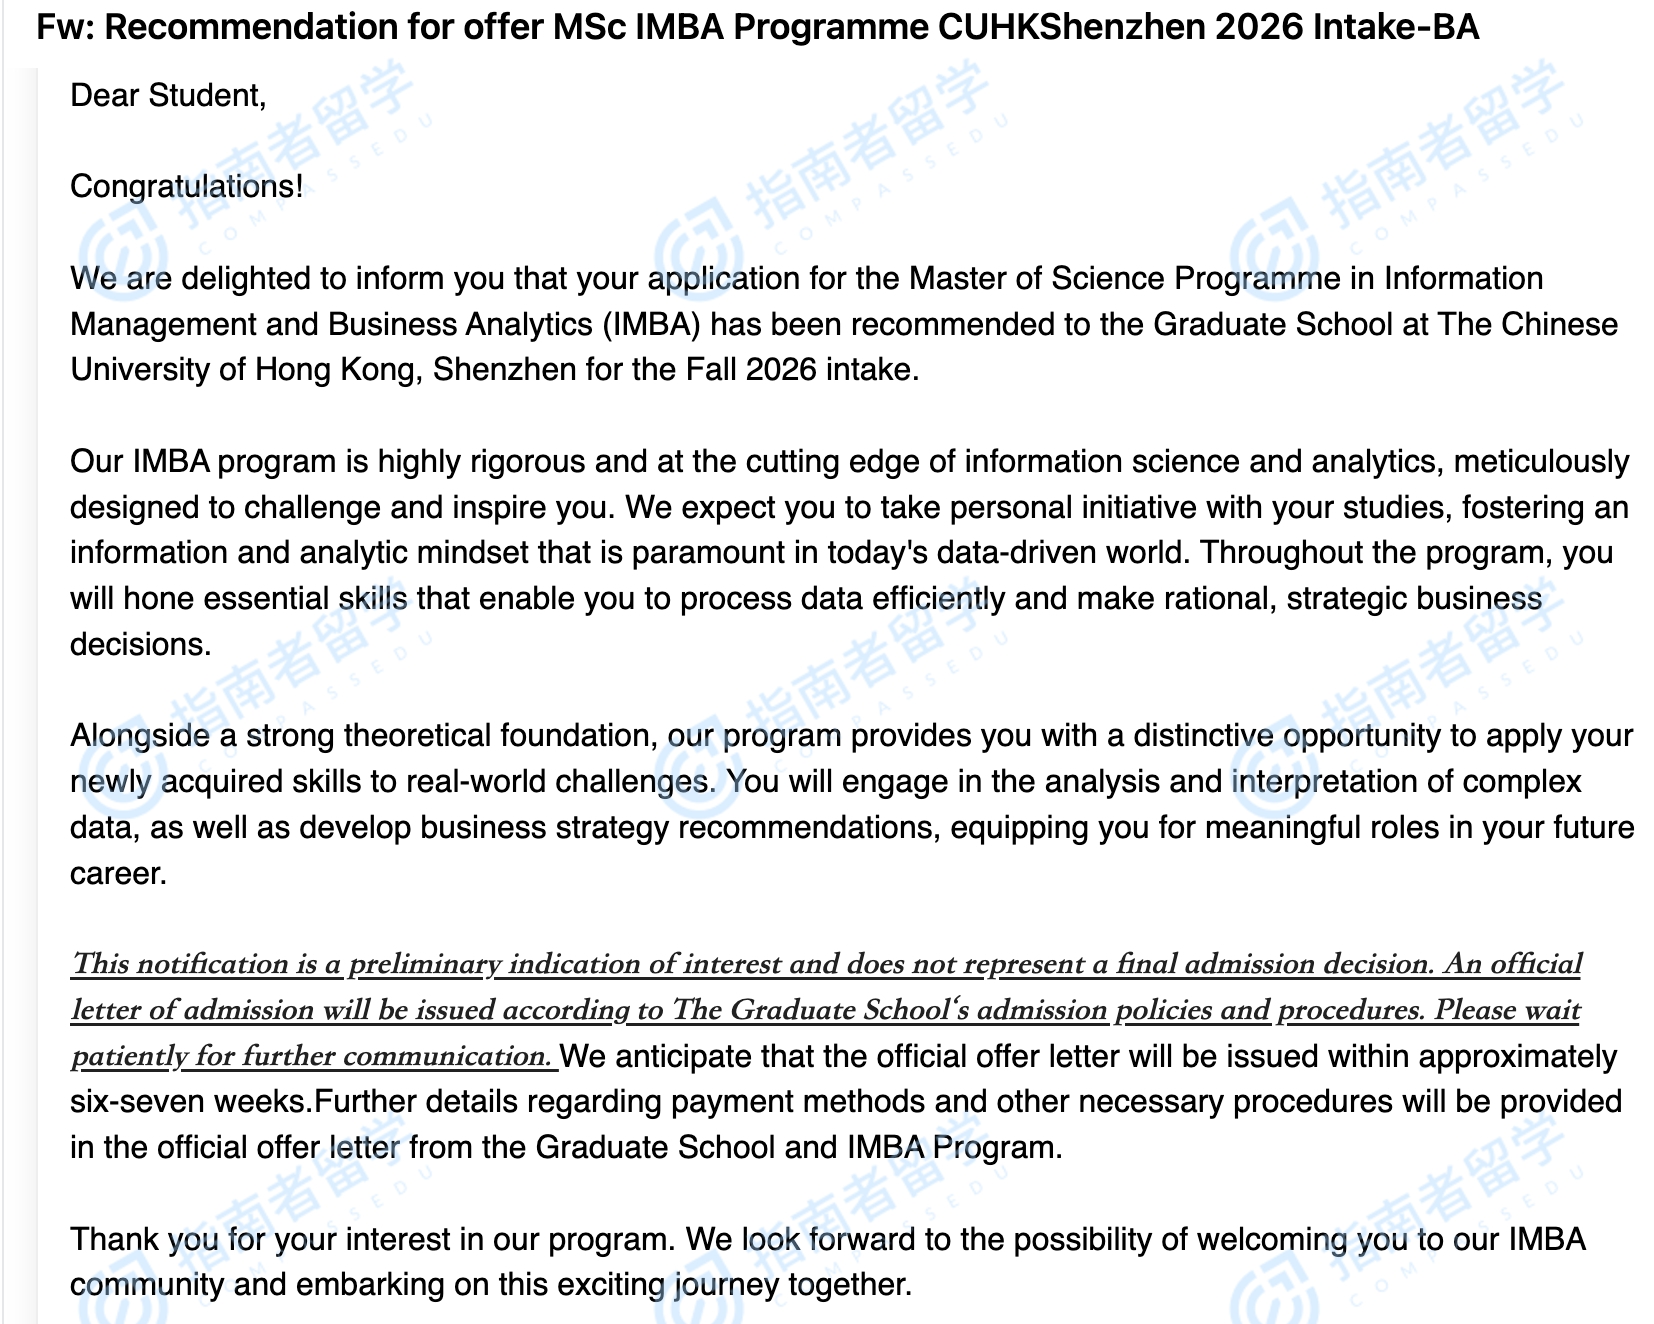
Task: Click the "six-seven weeks" text
Action: click(191, 1102)
